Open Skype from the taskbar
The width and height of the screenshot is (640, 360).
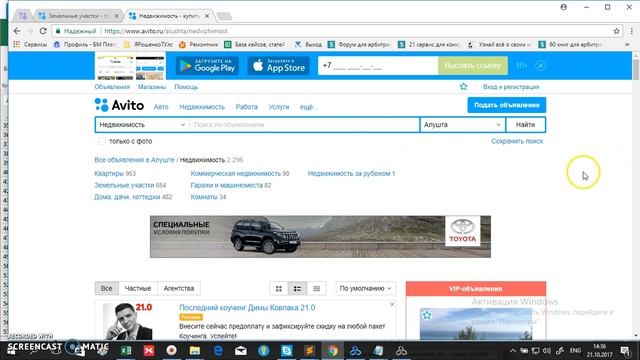click(x=287, y=351)
